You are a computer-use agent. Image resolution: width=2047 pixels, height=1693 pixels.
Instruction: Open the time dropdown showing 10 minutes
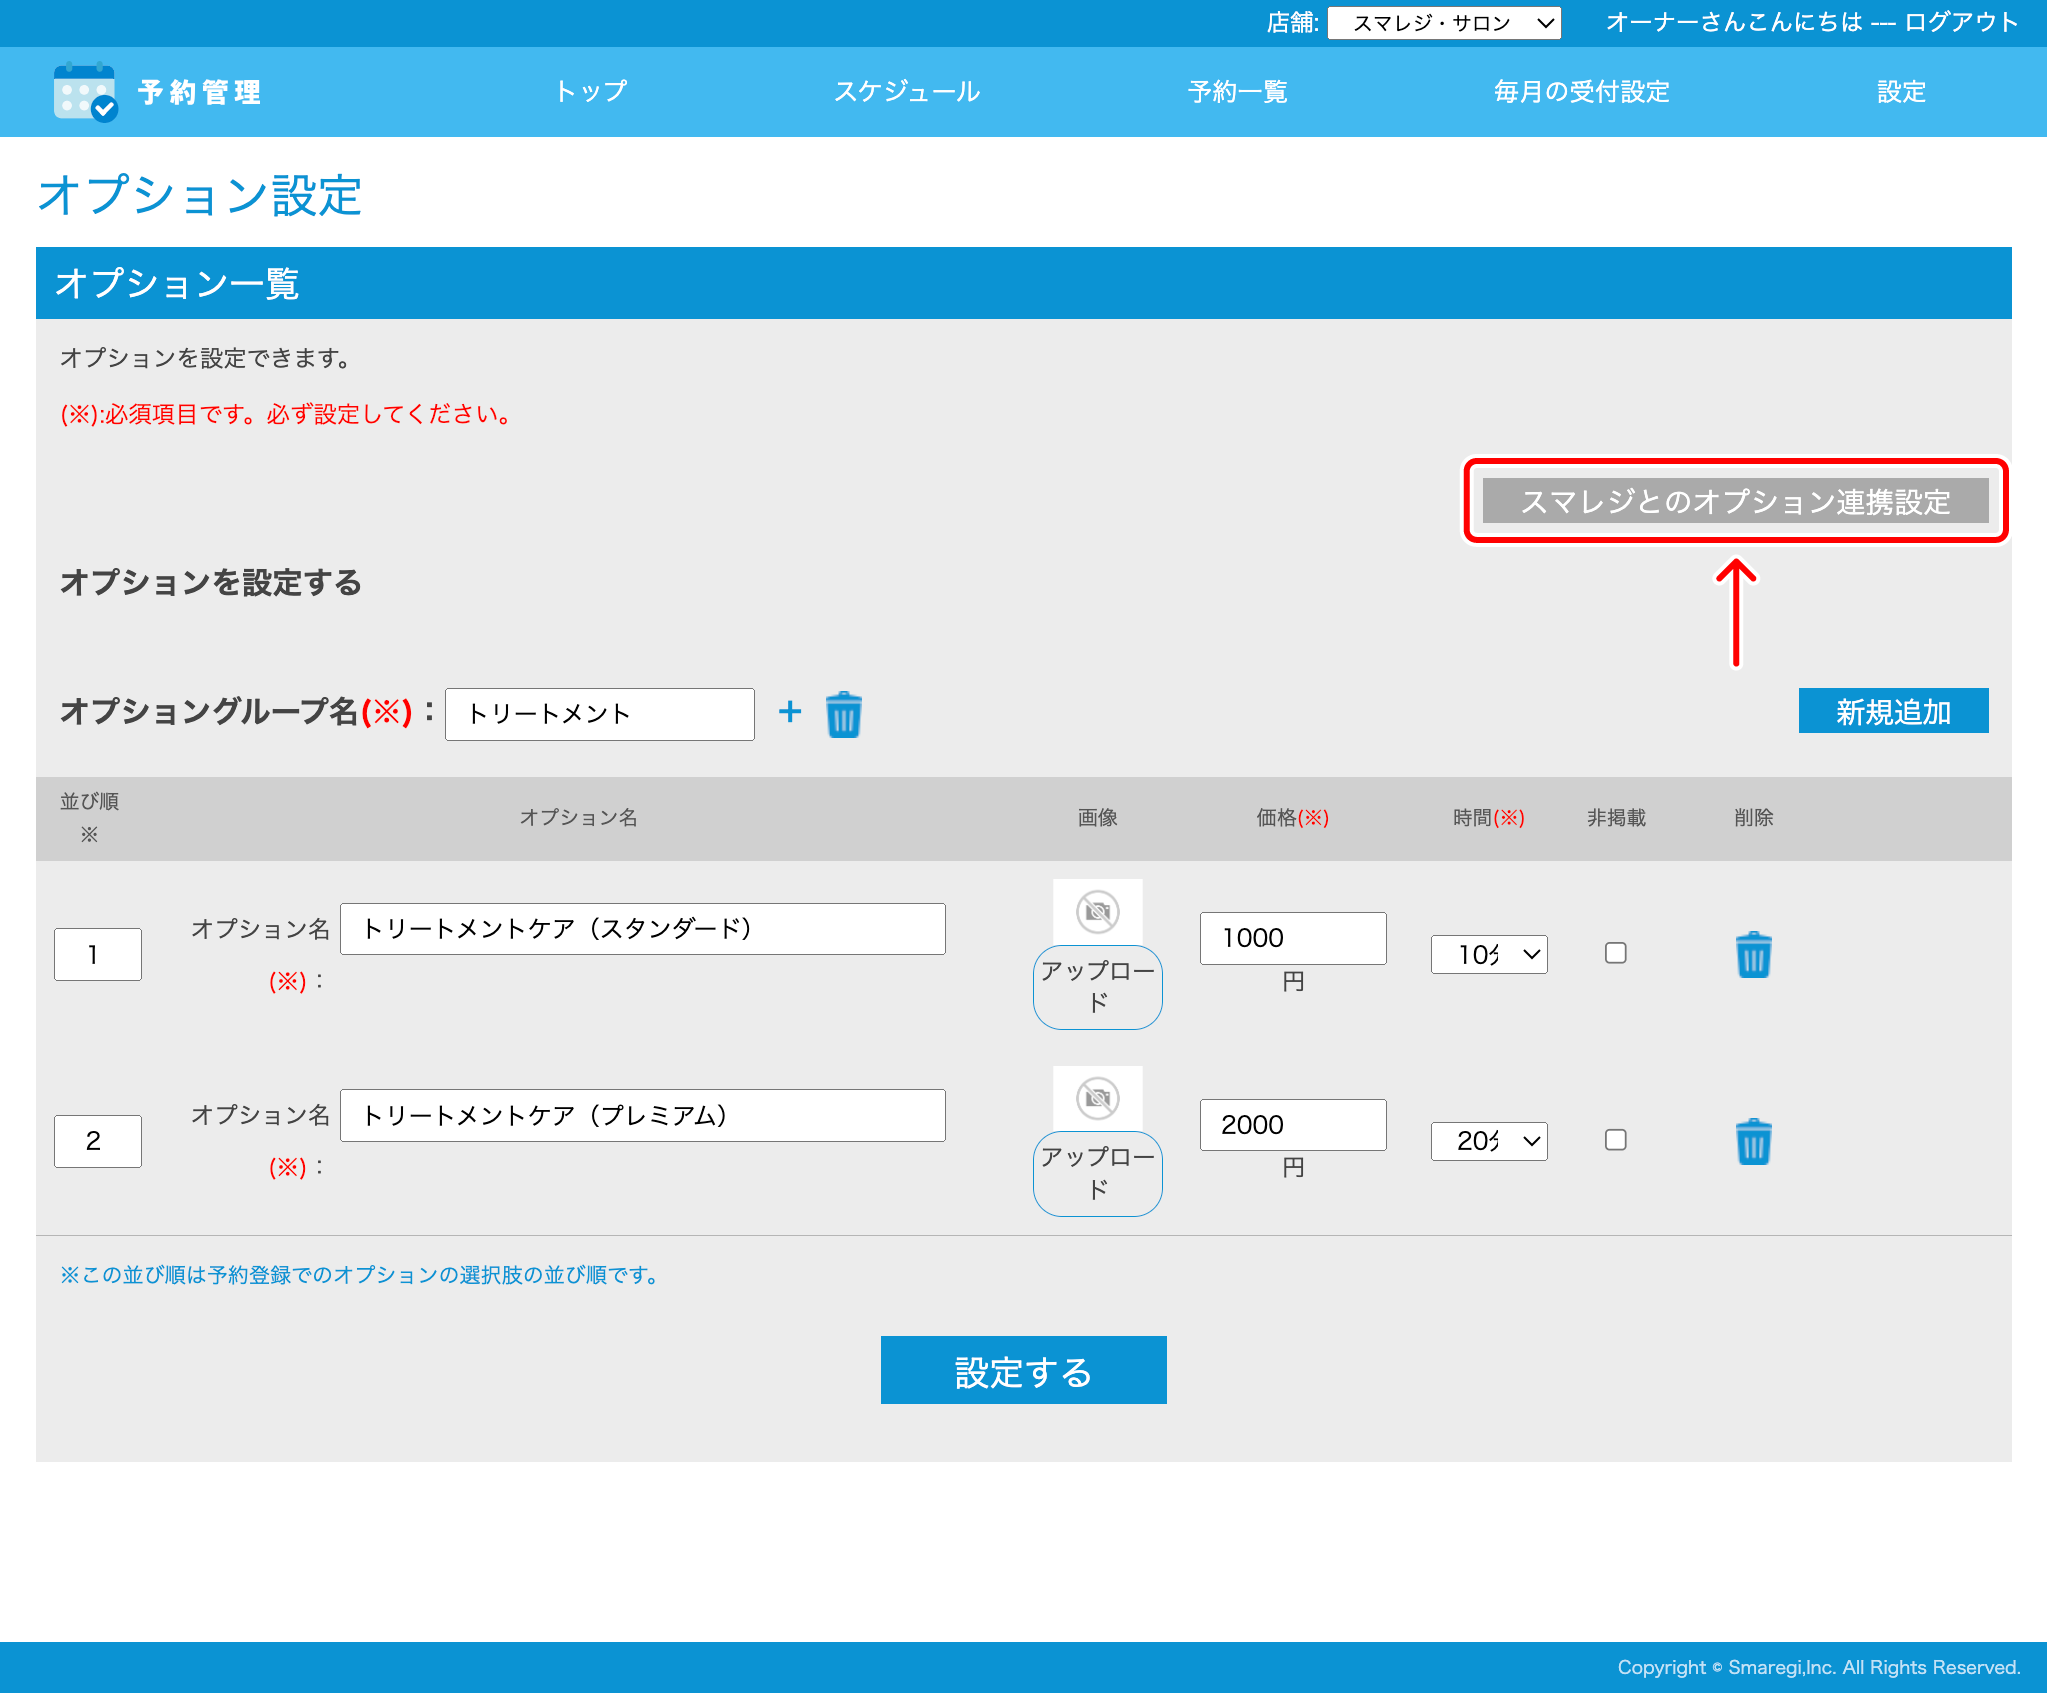click(x=1488, y=954)
